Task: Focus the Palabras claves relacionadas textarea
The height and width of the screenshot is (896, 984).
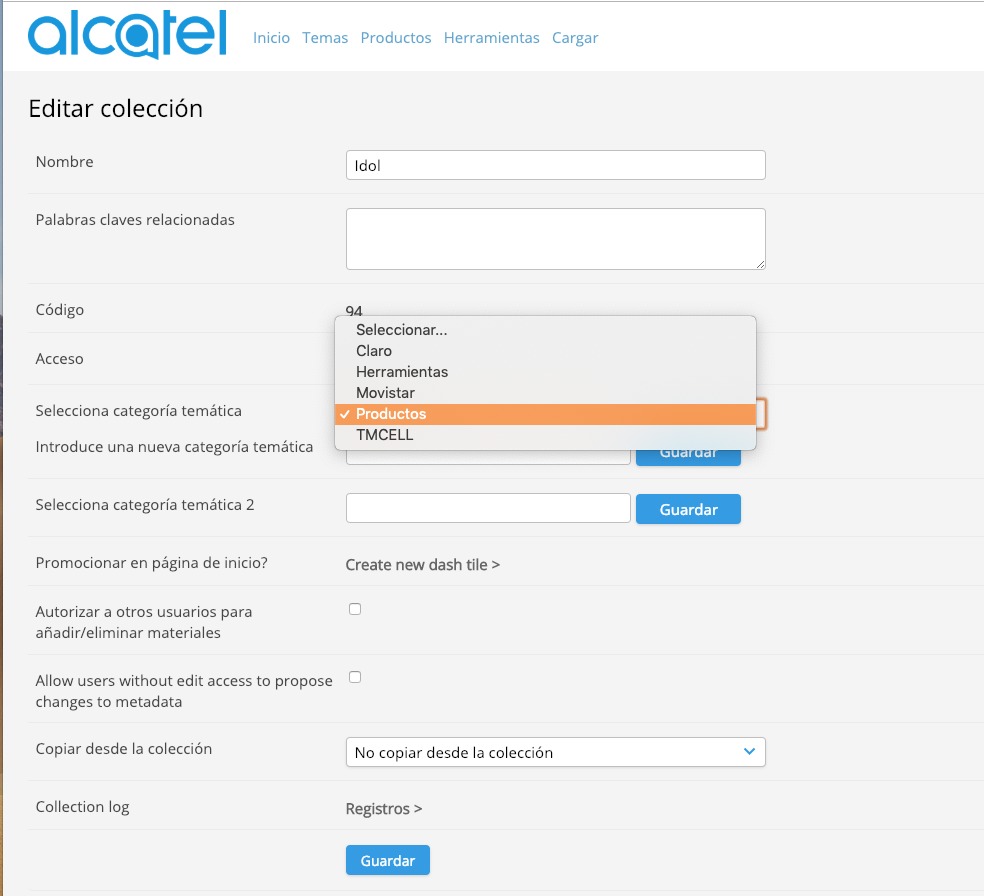Action: coord(555,239)
